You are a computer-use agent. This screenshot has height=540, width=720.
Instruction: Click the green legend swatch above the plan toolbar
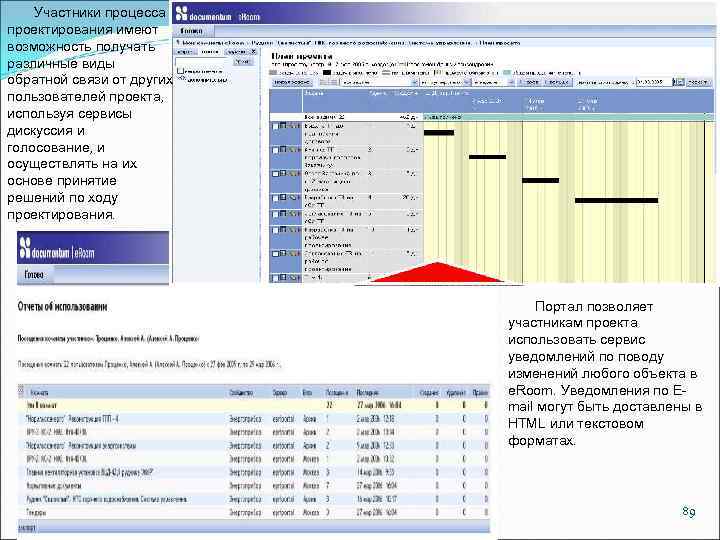point(507,73)
